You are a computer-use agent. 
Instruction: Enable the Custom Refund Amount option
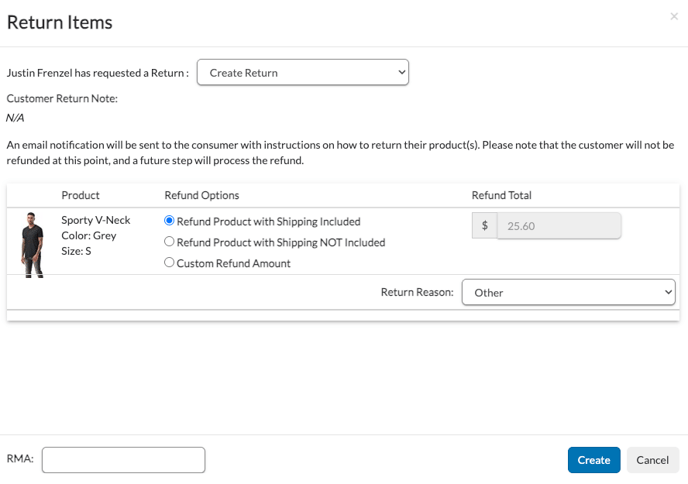tap(169, 263)
